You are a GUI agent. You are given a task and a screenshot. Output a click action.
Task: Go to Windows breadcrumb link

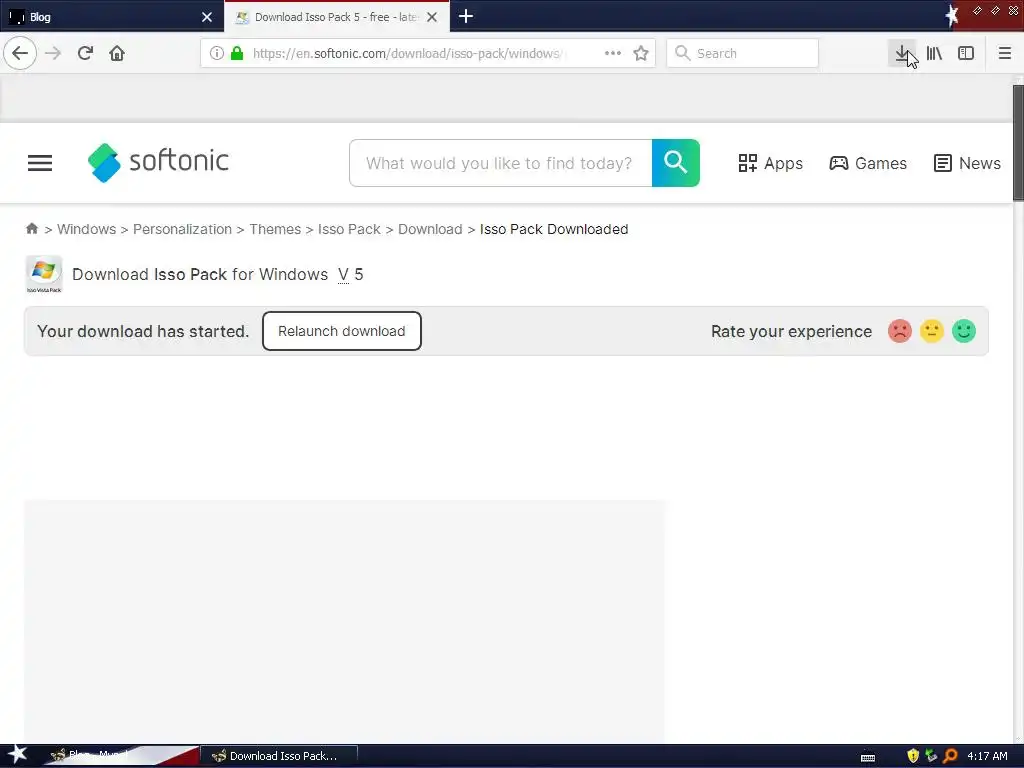point(86,229)
